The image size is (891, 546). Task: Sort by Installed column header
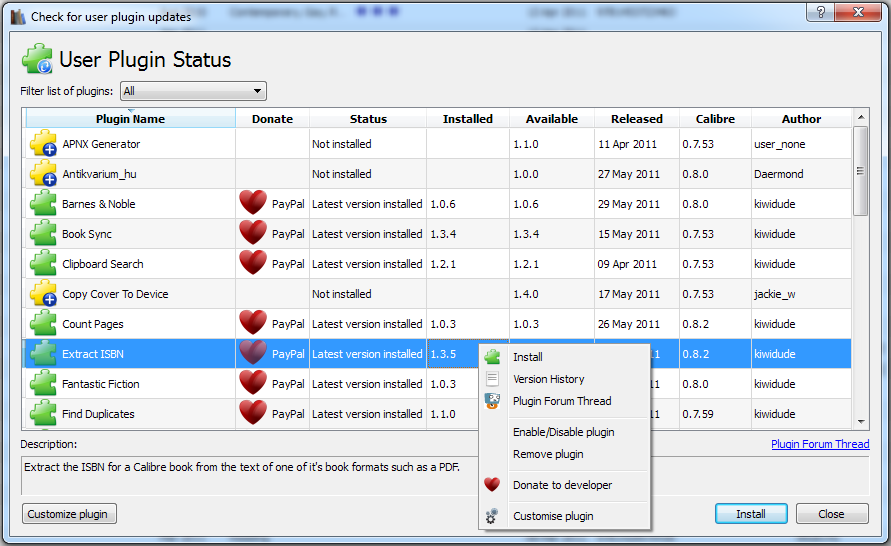(468, 119)
